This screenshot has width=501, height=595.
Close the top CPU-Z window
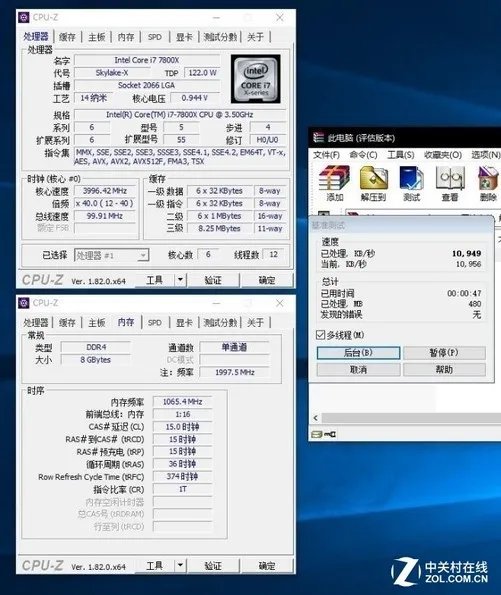tap(280, 17)
